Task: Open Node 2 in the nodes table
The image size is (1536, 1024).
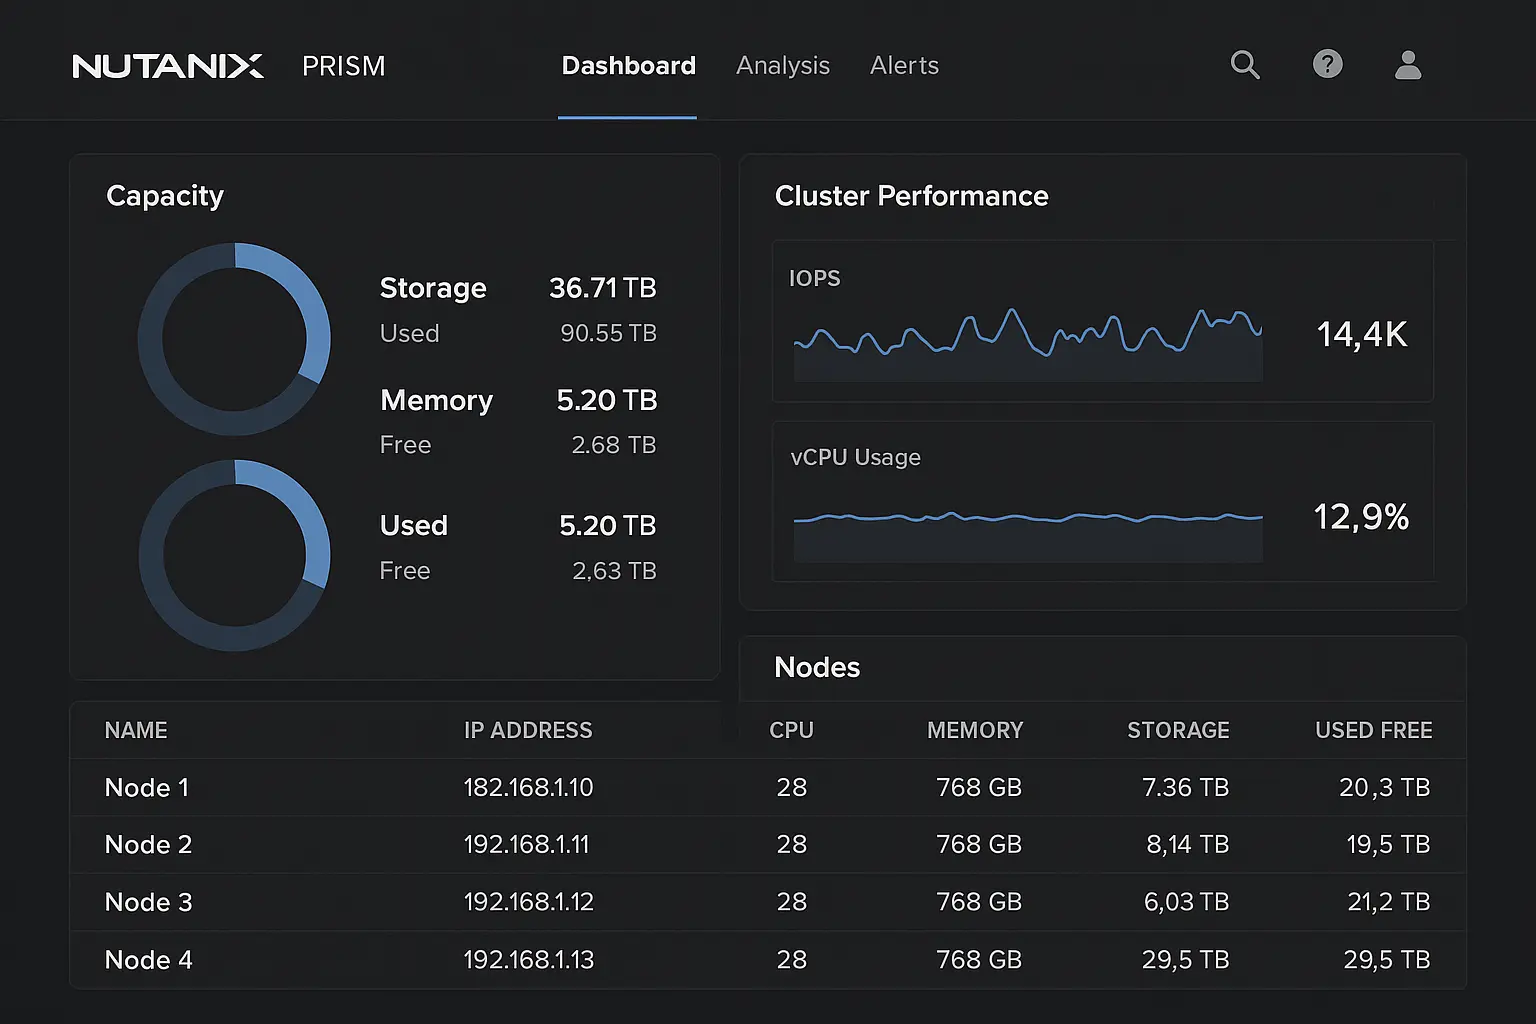Action: tap(148, 845)
